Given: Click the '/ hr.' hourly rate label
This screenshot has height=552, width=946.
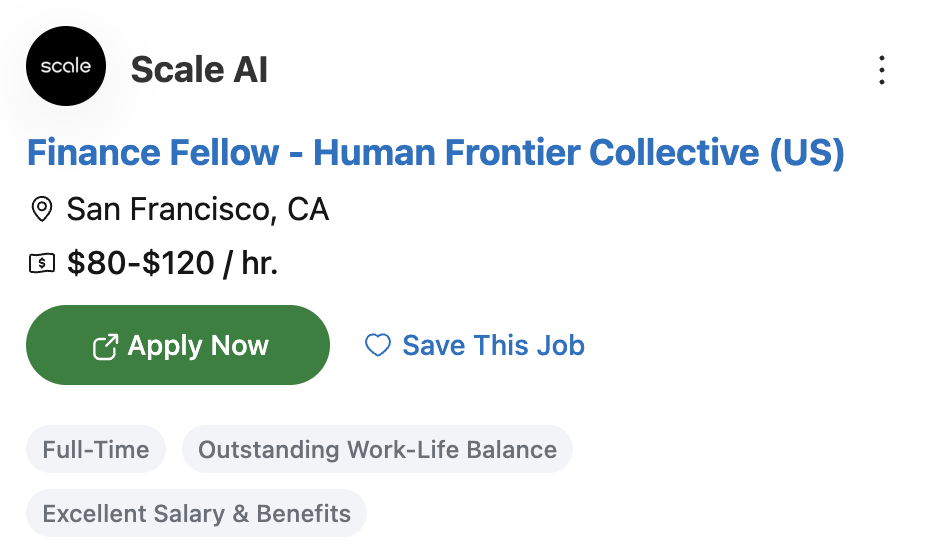Looking at the screenshot, I should point(251,264).
